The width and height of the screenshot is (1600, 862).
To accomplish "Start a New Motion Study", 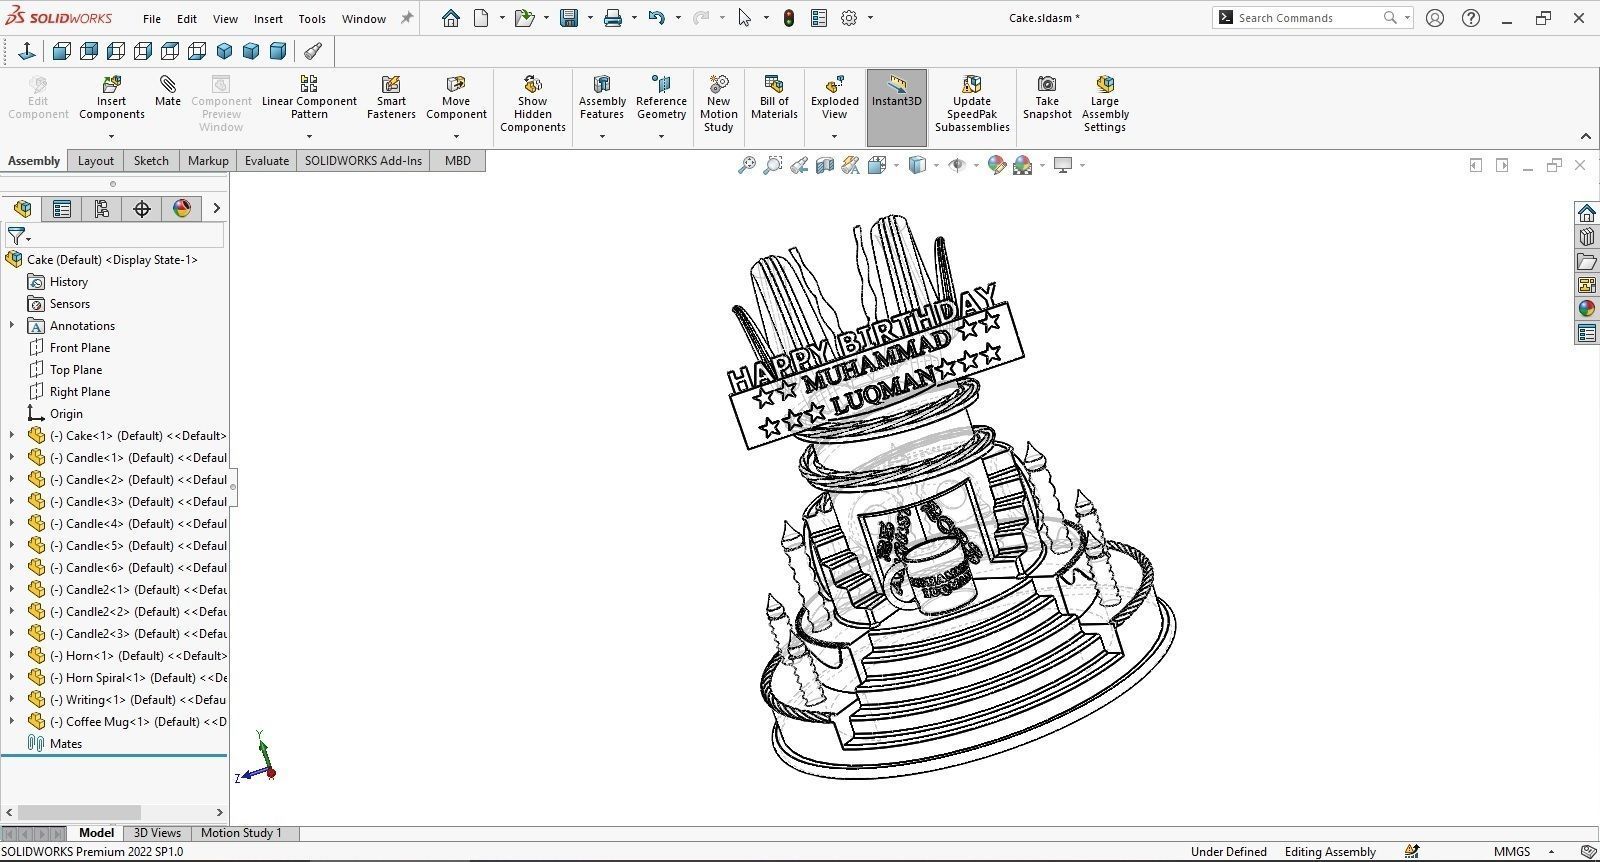I will point(719,104).
